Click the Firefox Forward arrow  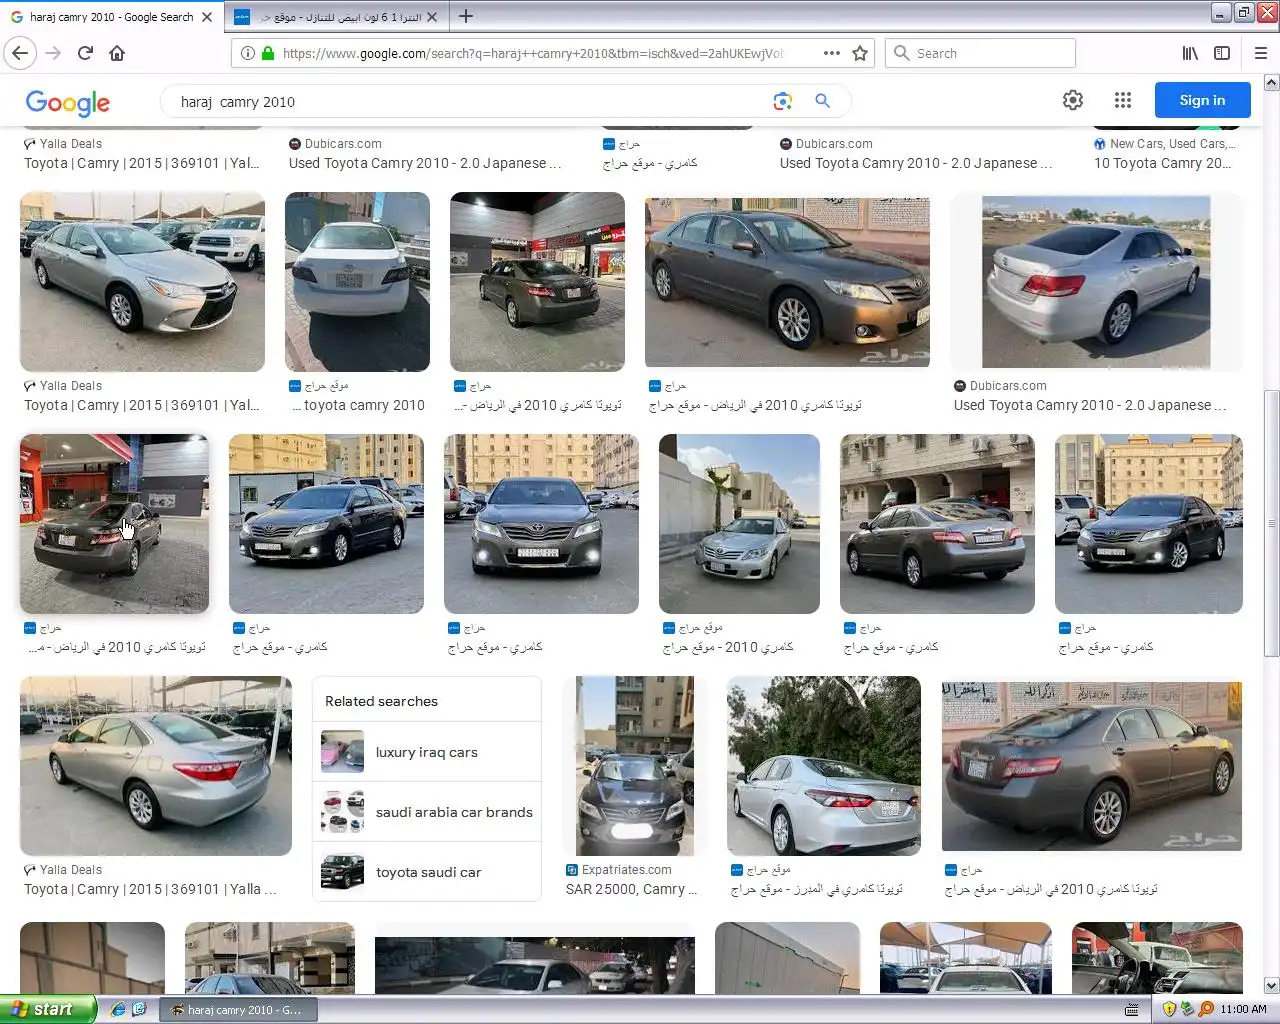point(53,53)
